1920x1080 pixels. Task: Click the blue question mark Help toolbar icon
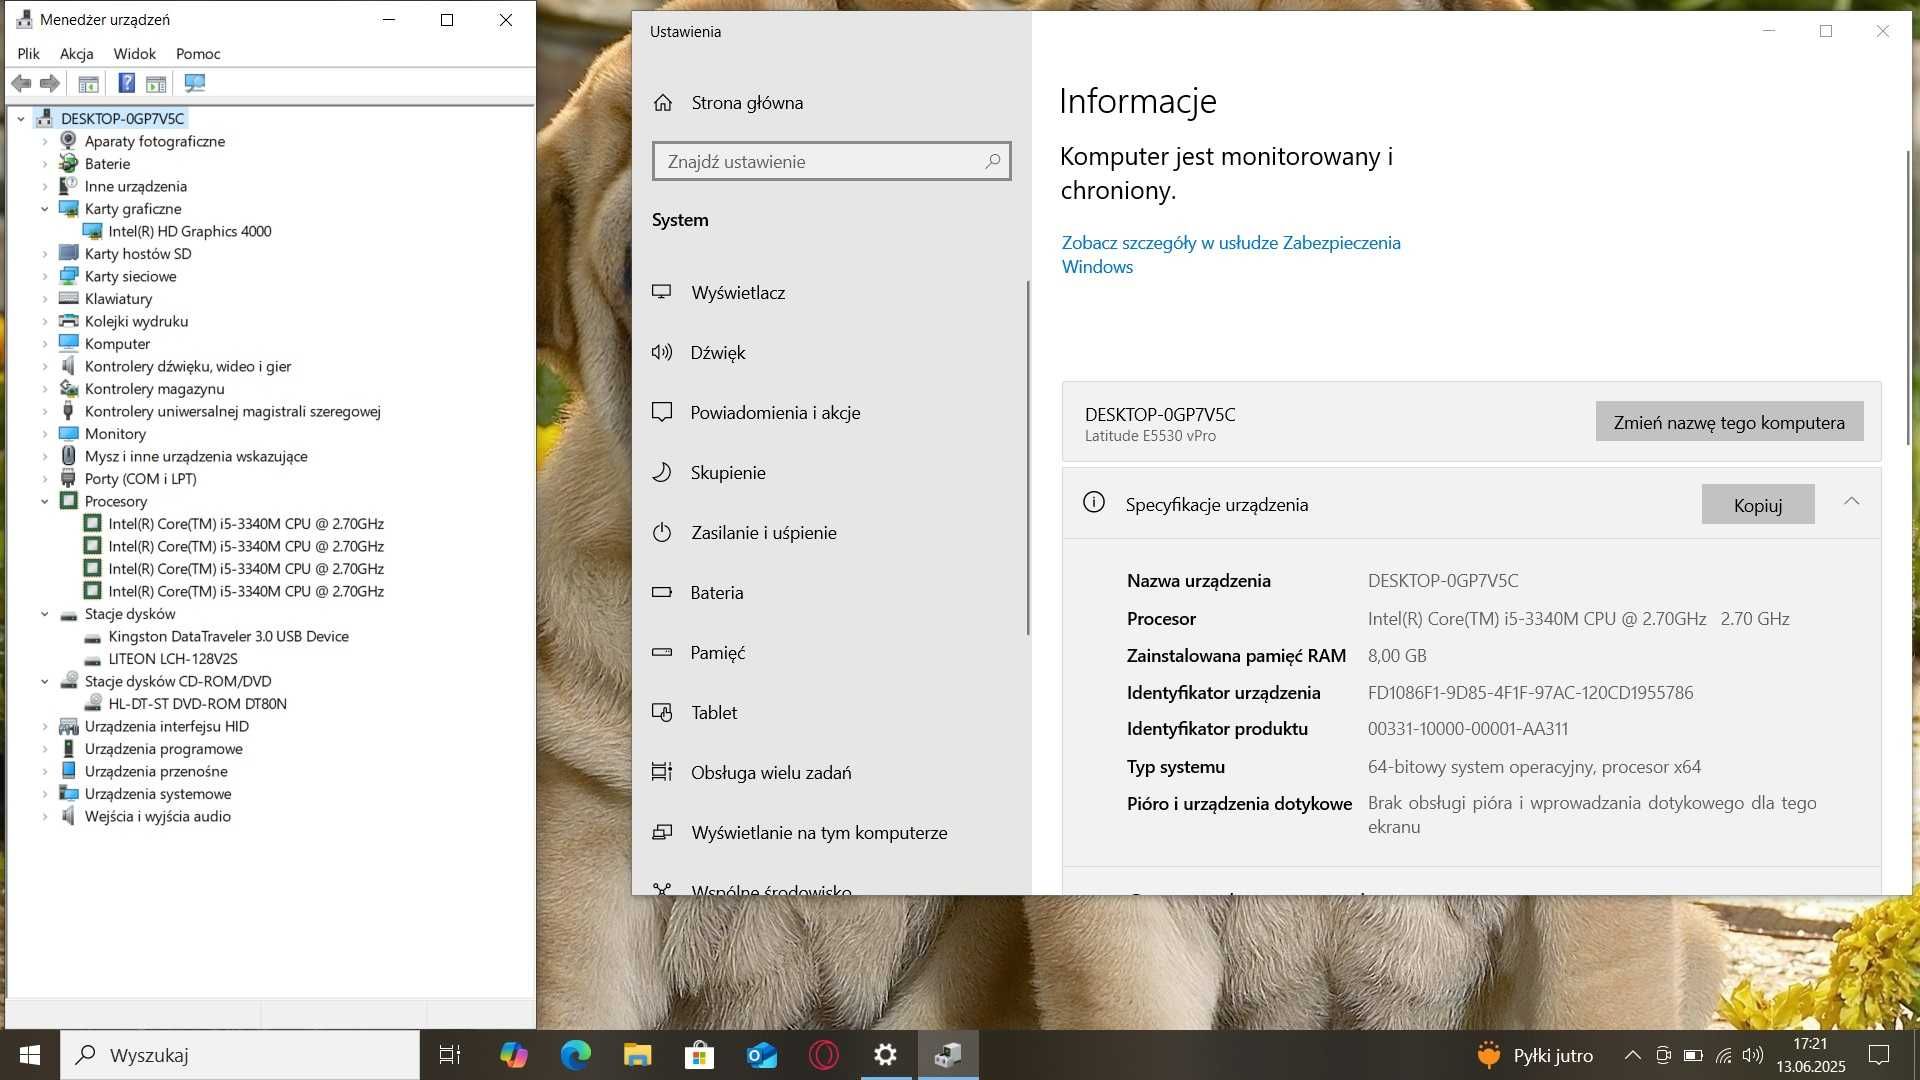[126, 83]
